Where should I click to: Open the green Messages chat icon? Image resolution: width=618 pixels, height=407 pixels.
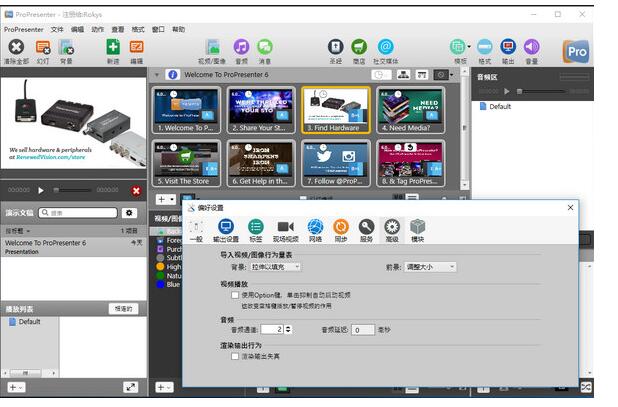point(265,47)
